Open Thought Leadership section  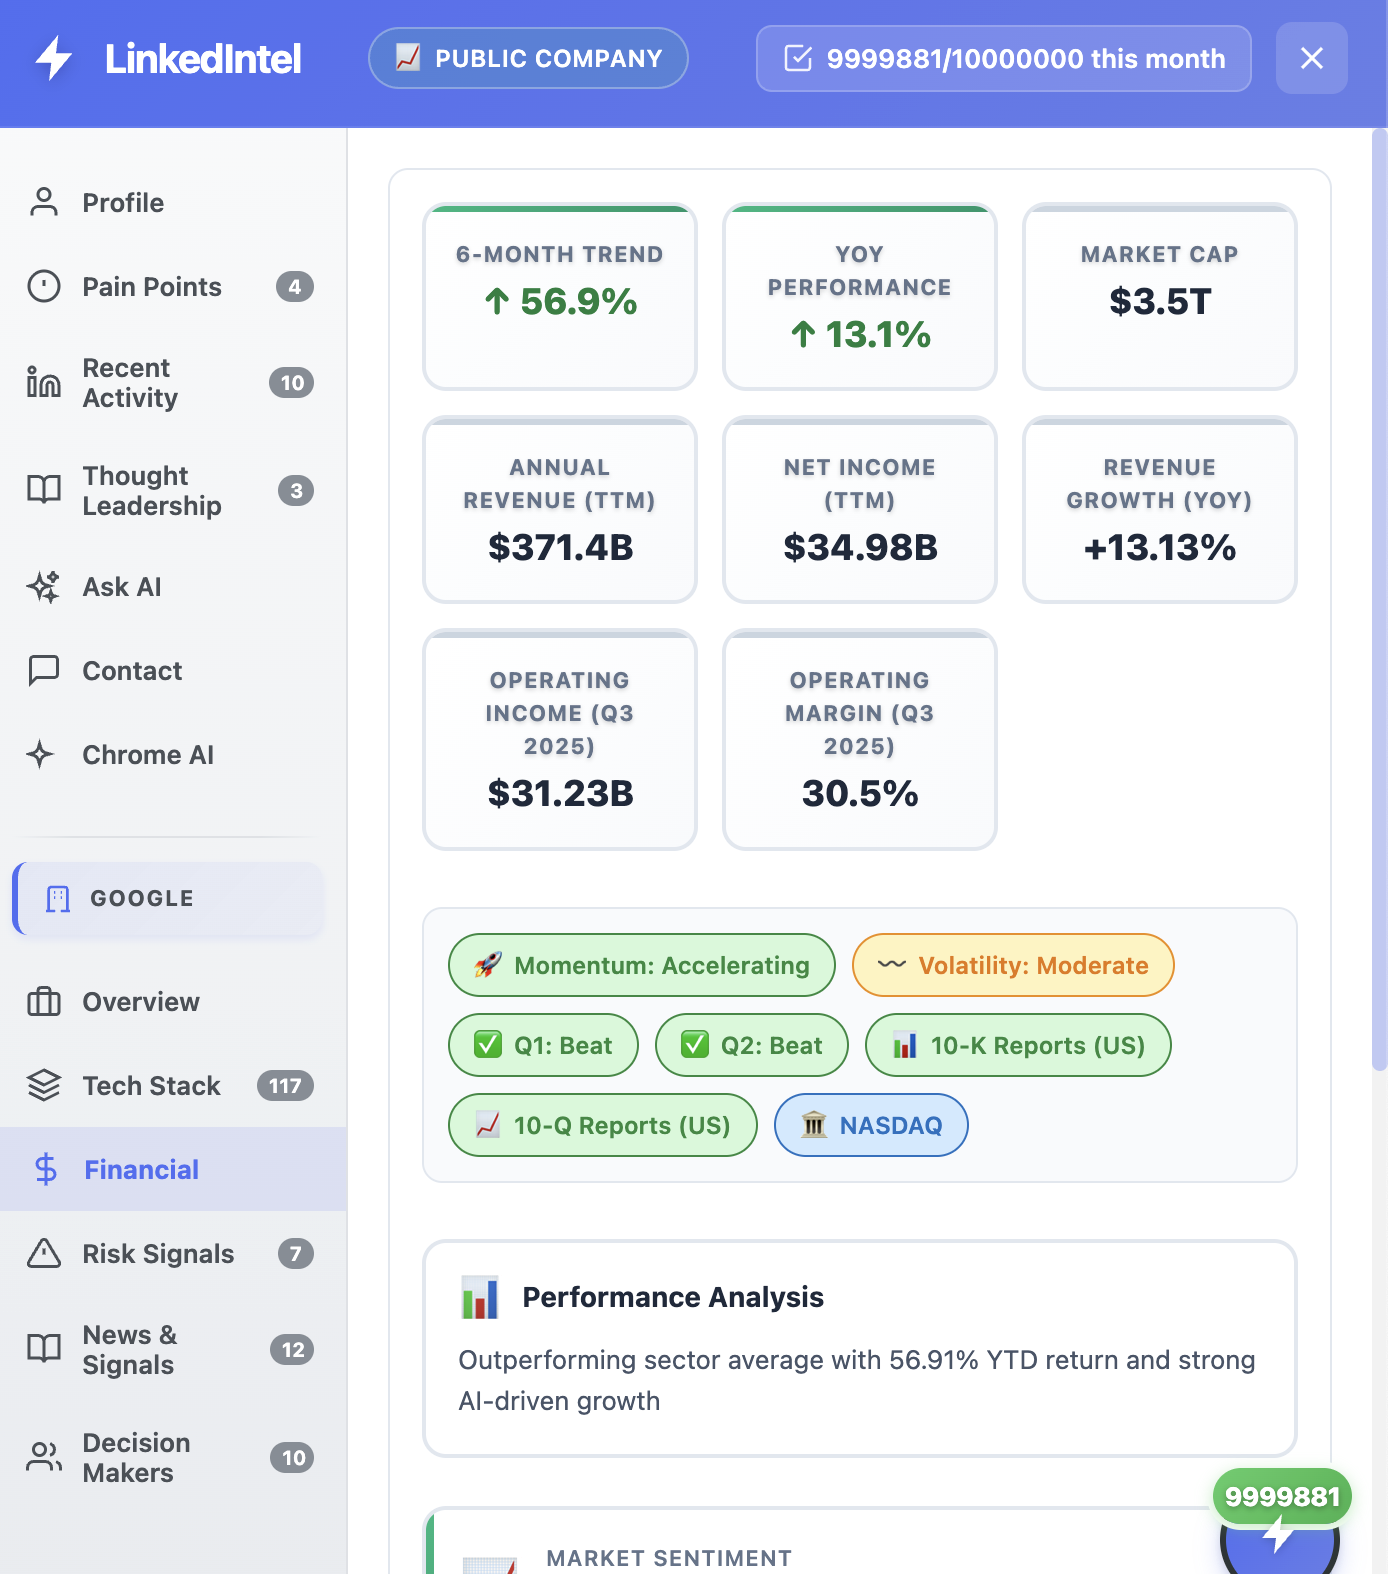(173, 490)
